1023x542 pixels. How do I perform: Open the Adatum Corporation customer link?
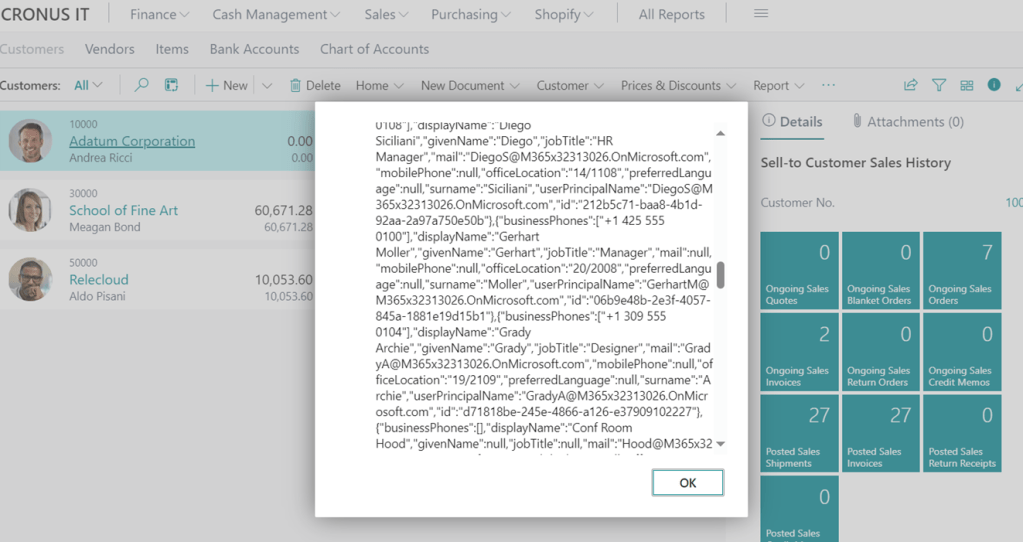coord(132,142)
